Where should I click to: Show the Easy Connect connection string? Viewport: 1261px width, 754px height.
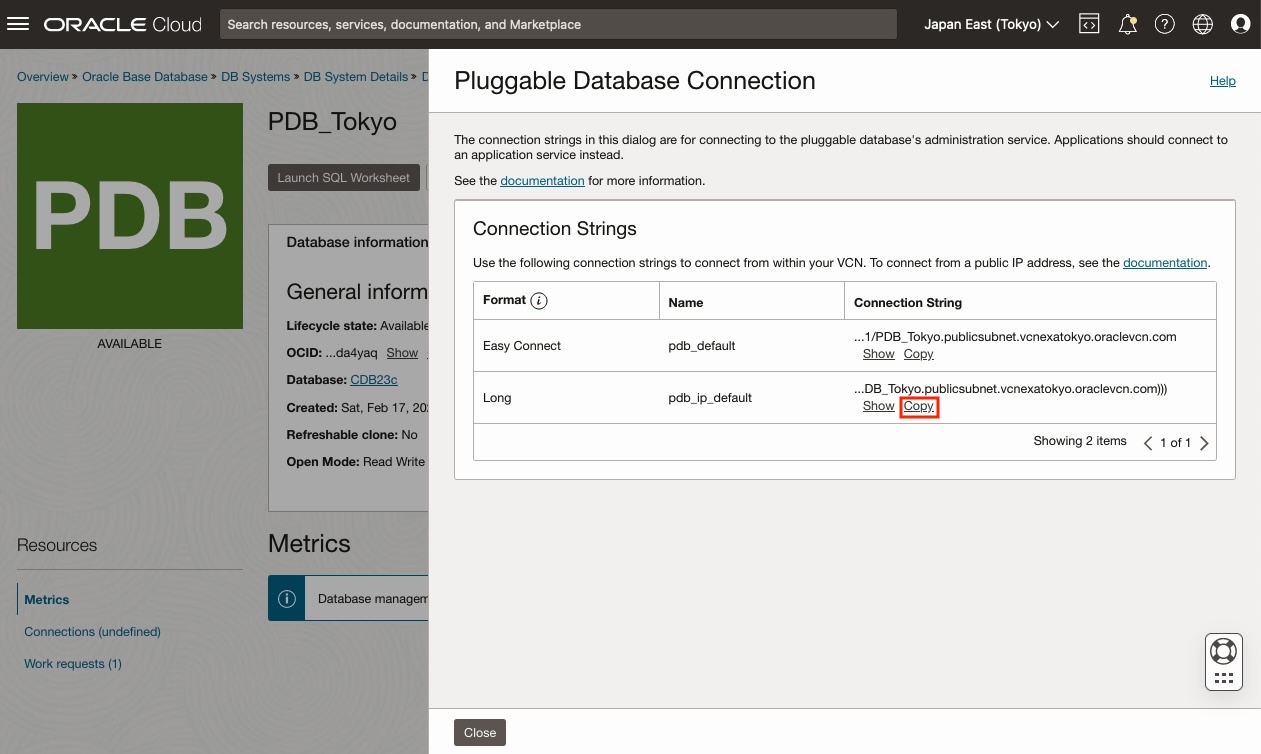(878, 353)
